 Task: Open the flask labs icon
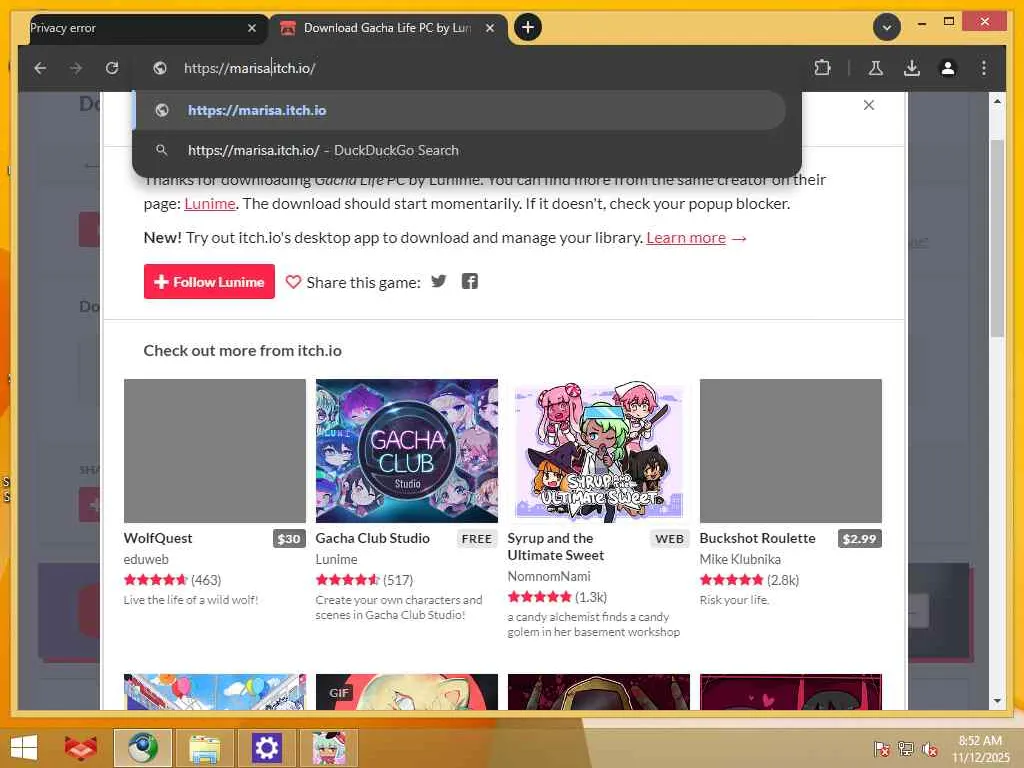[876, 68]
